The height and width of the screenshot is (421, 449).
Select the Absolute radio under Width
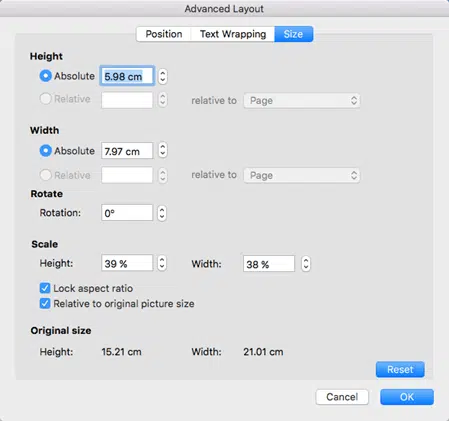coord(45,150)
